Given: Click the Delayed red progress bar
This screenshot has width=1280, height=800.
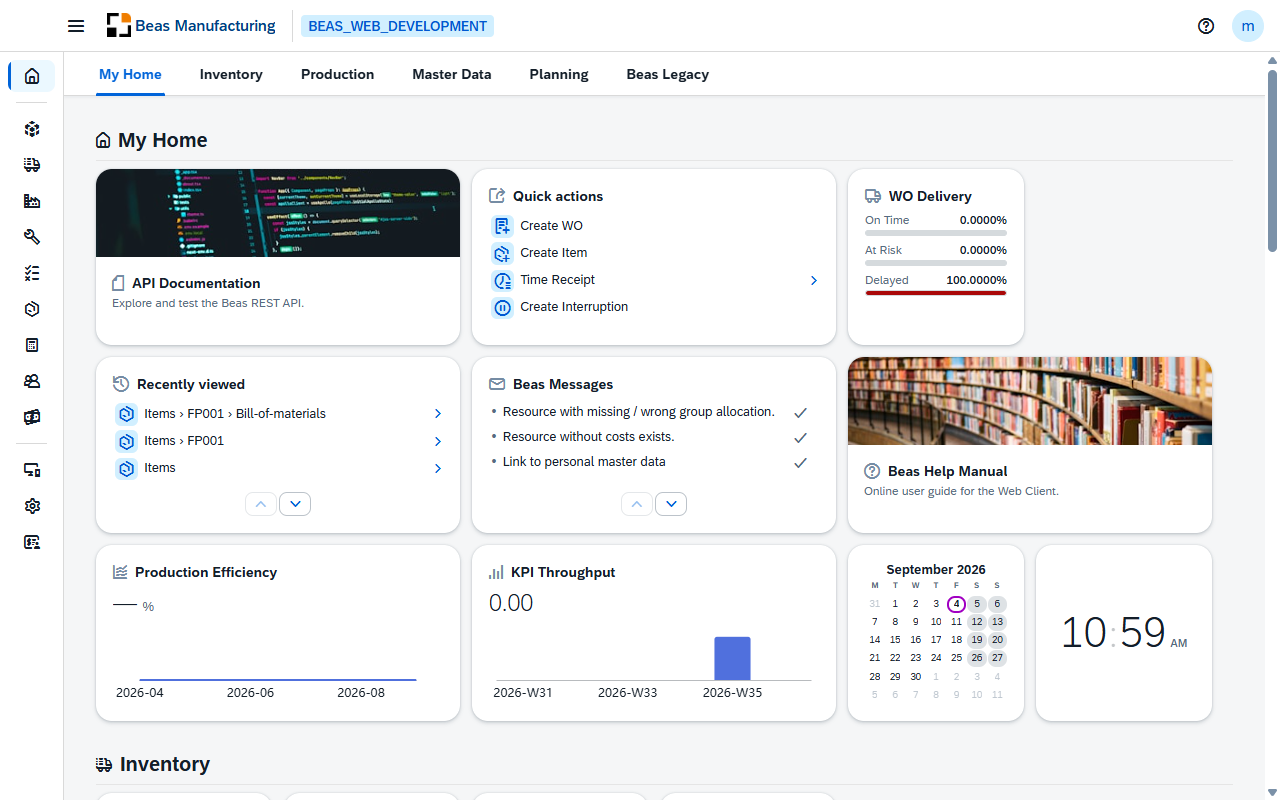Looking at the screenshot, I should [936, 293].
